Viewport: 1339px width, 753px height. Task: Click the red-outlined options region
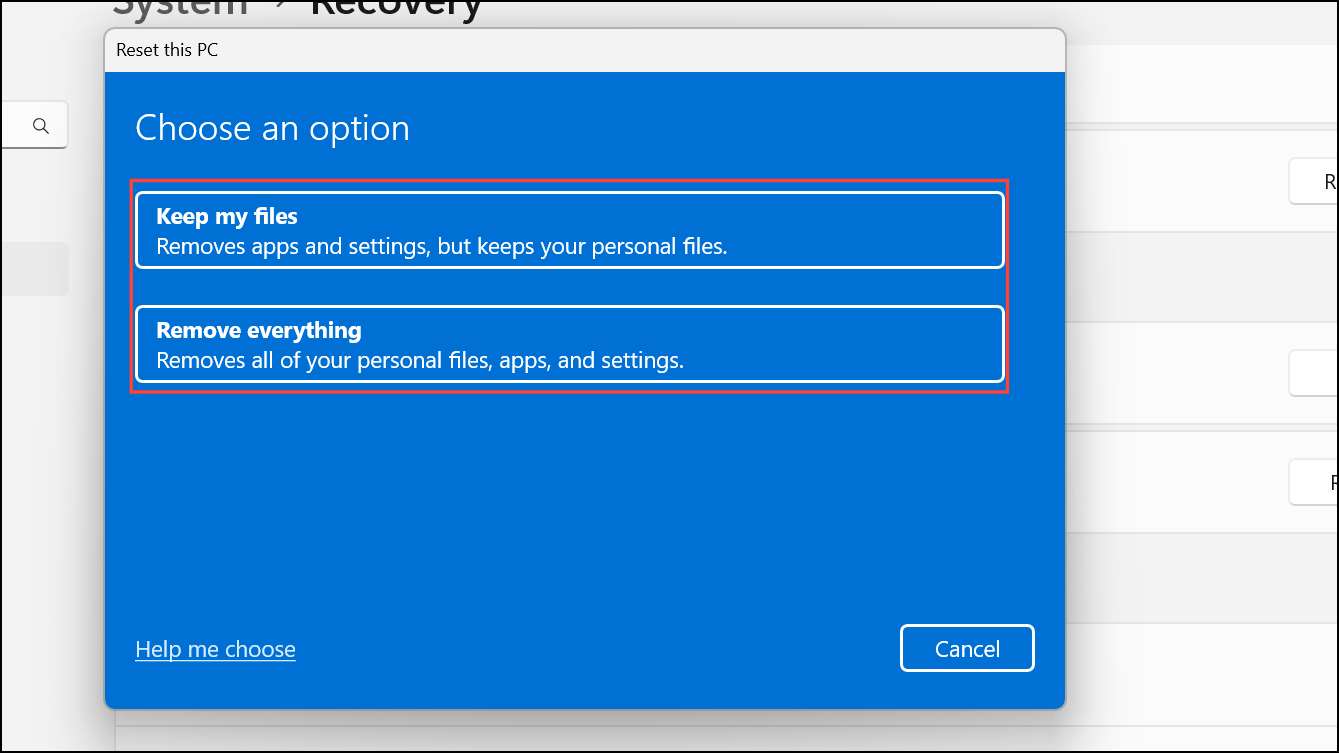tap(569, 287)
